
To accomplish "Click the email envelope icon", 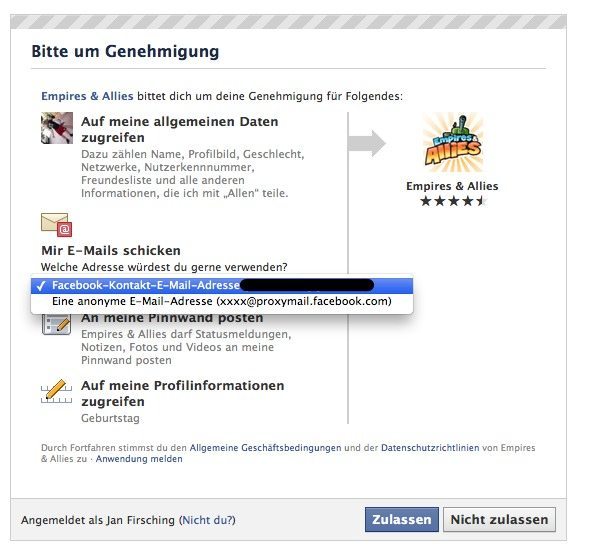I will [57, 225].
